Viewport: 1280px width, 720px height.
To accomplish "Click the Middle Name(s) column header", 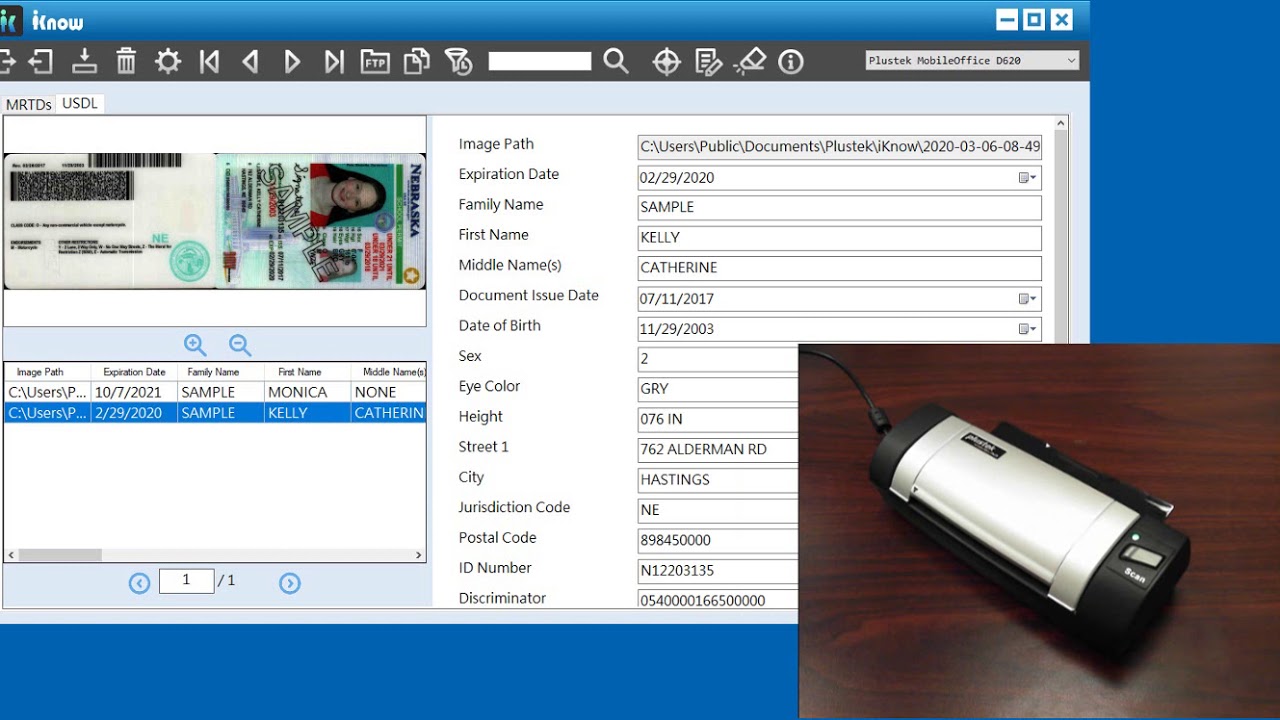I will pos(388,372).
